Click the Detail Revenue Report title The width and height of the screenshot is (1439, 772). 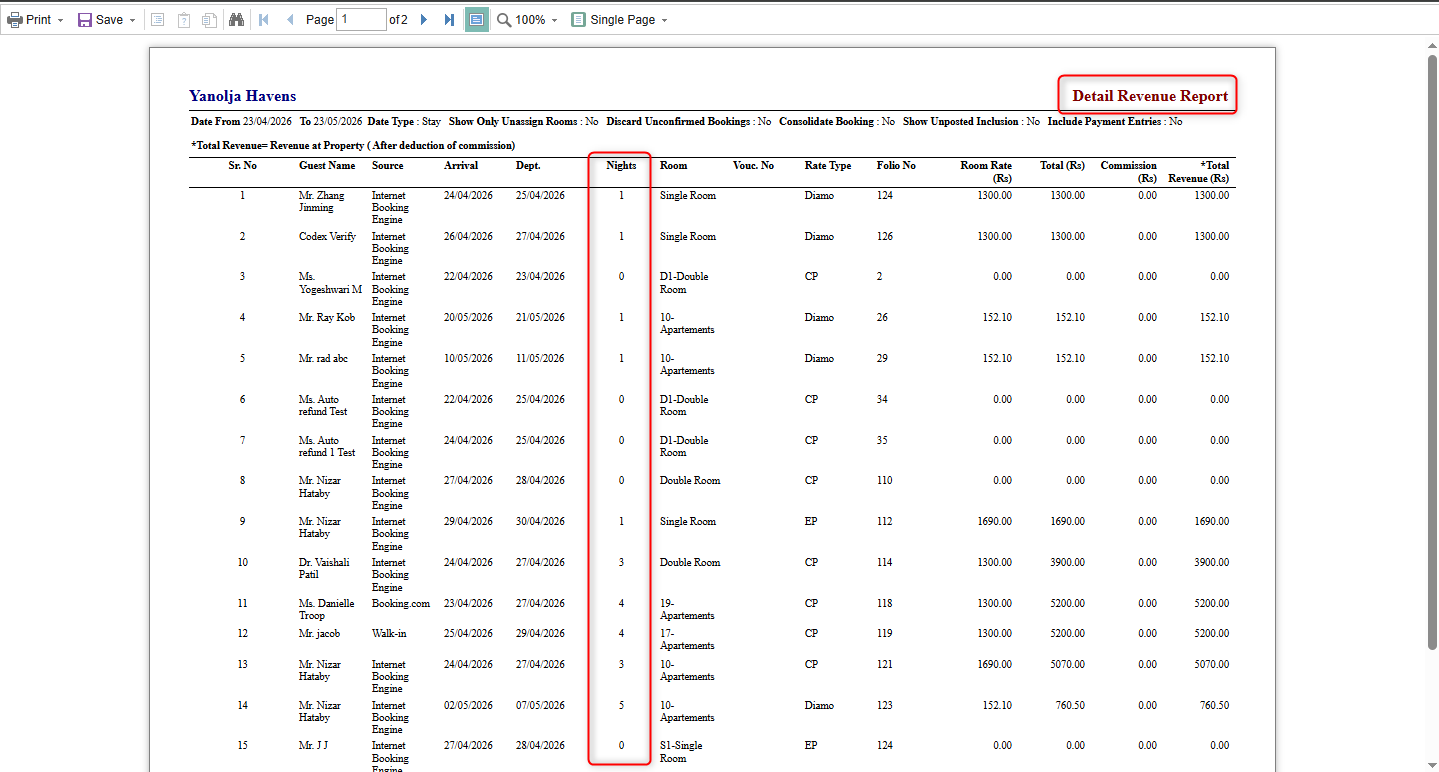click(1150, 96)
